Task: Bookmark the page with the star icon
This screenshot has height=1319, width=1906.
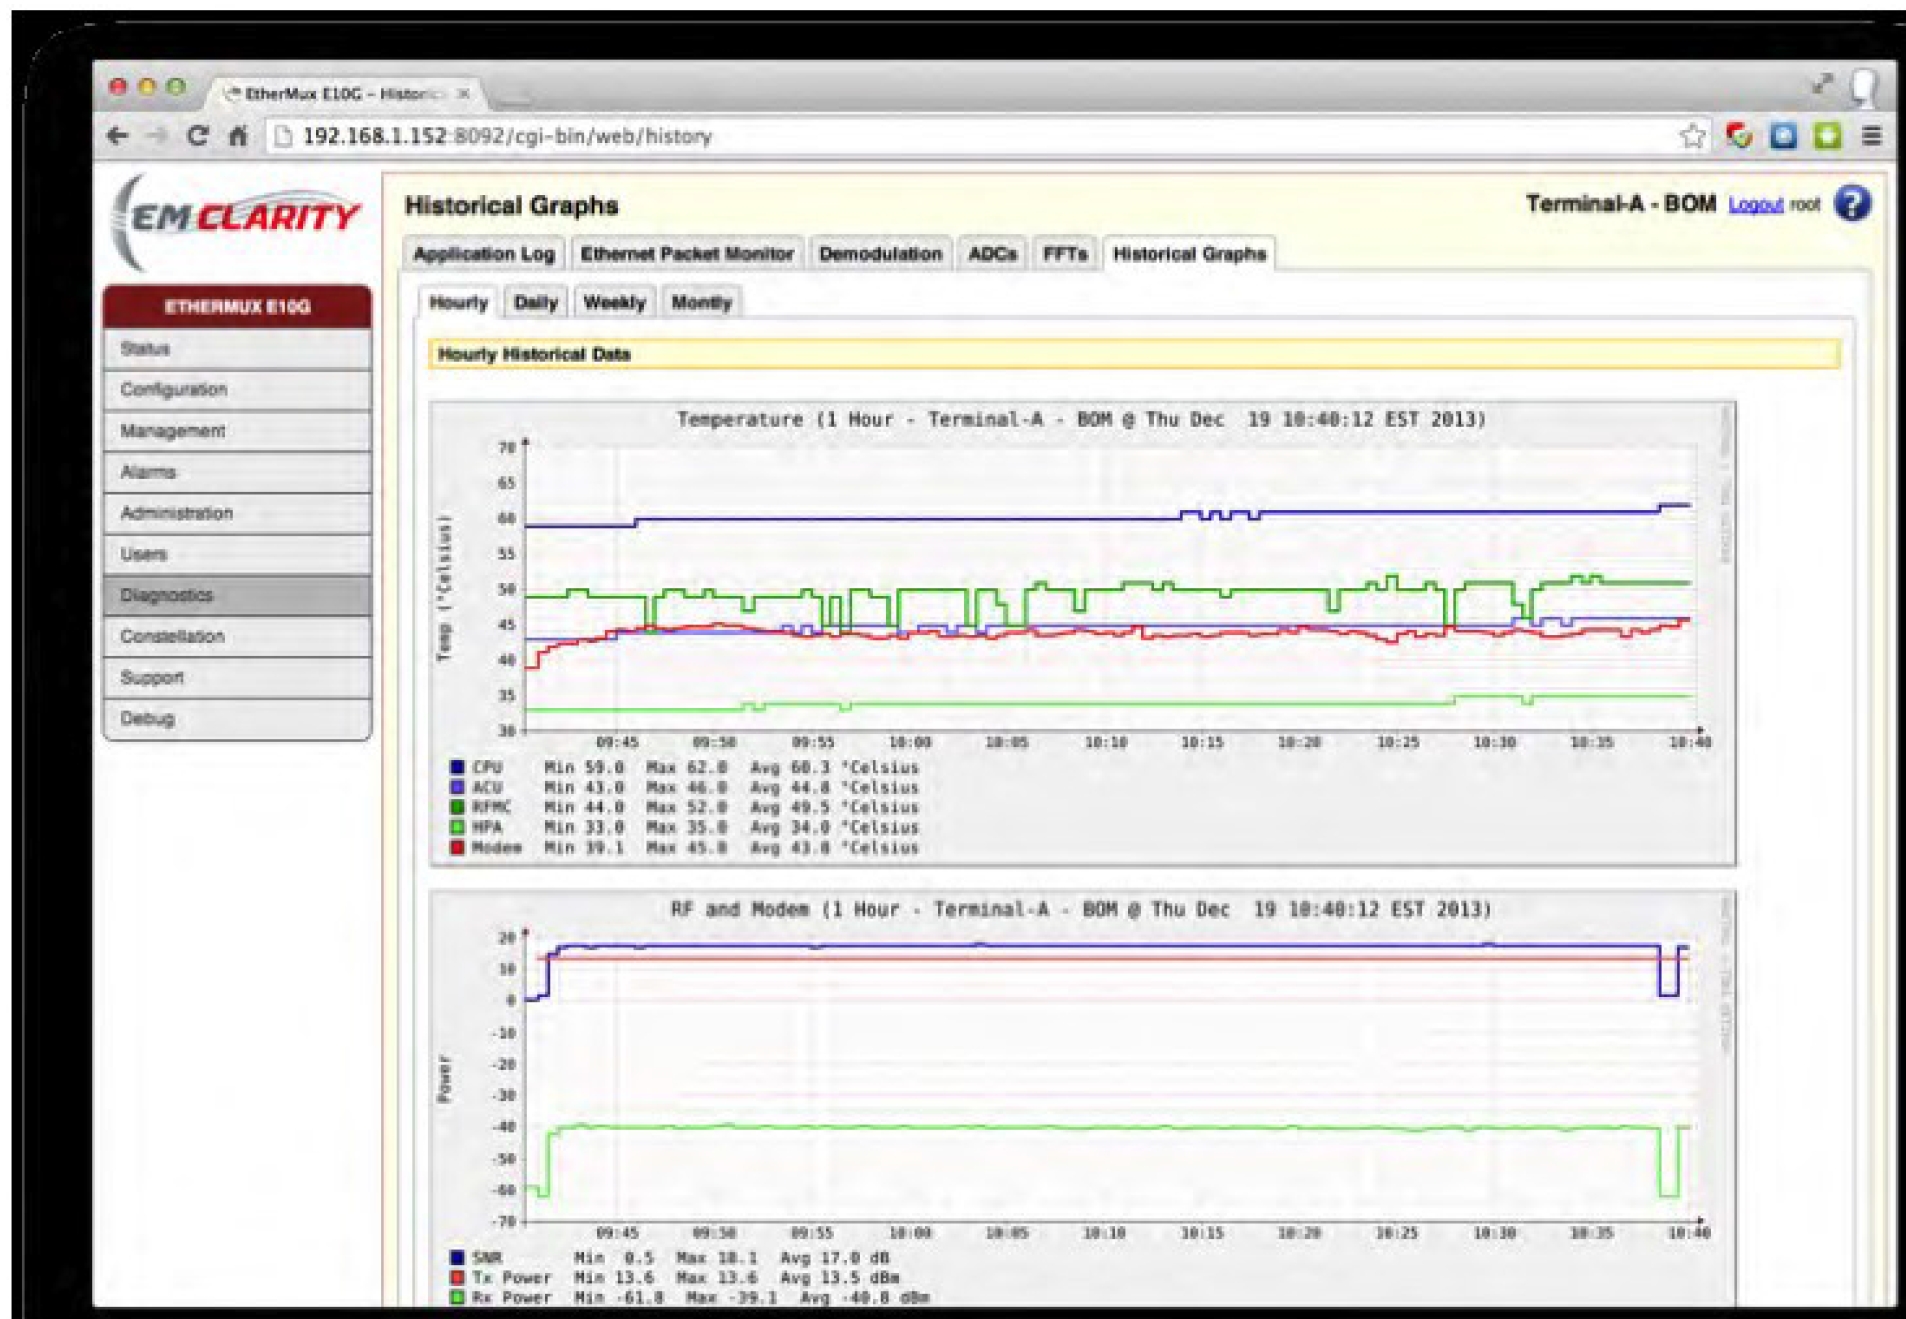Action: pyautogui.click(x=1694, y=137)
